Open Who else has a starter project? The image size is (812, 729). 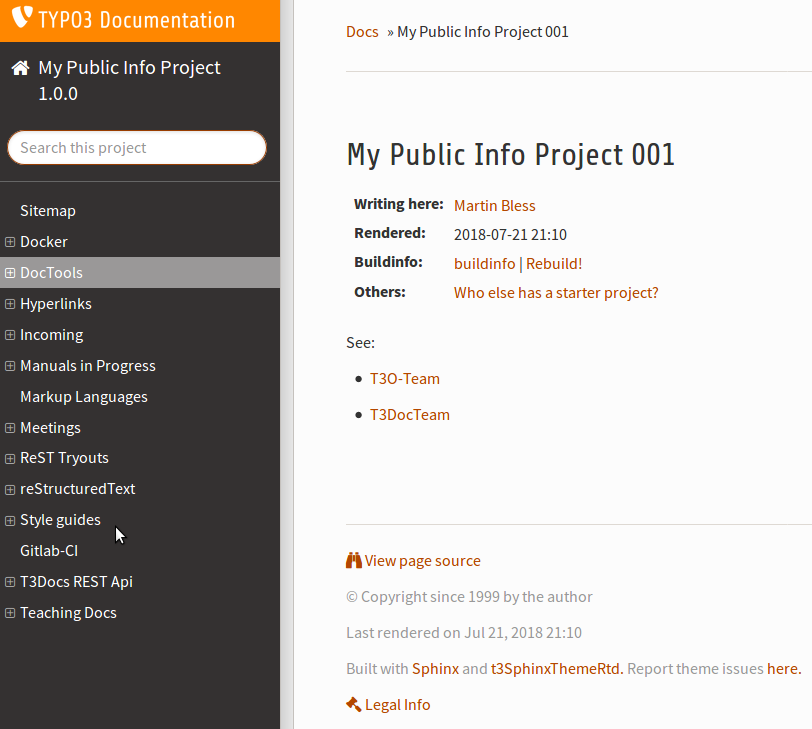(x=556, y=293)
